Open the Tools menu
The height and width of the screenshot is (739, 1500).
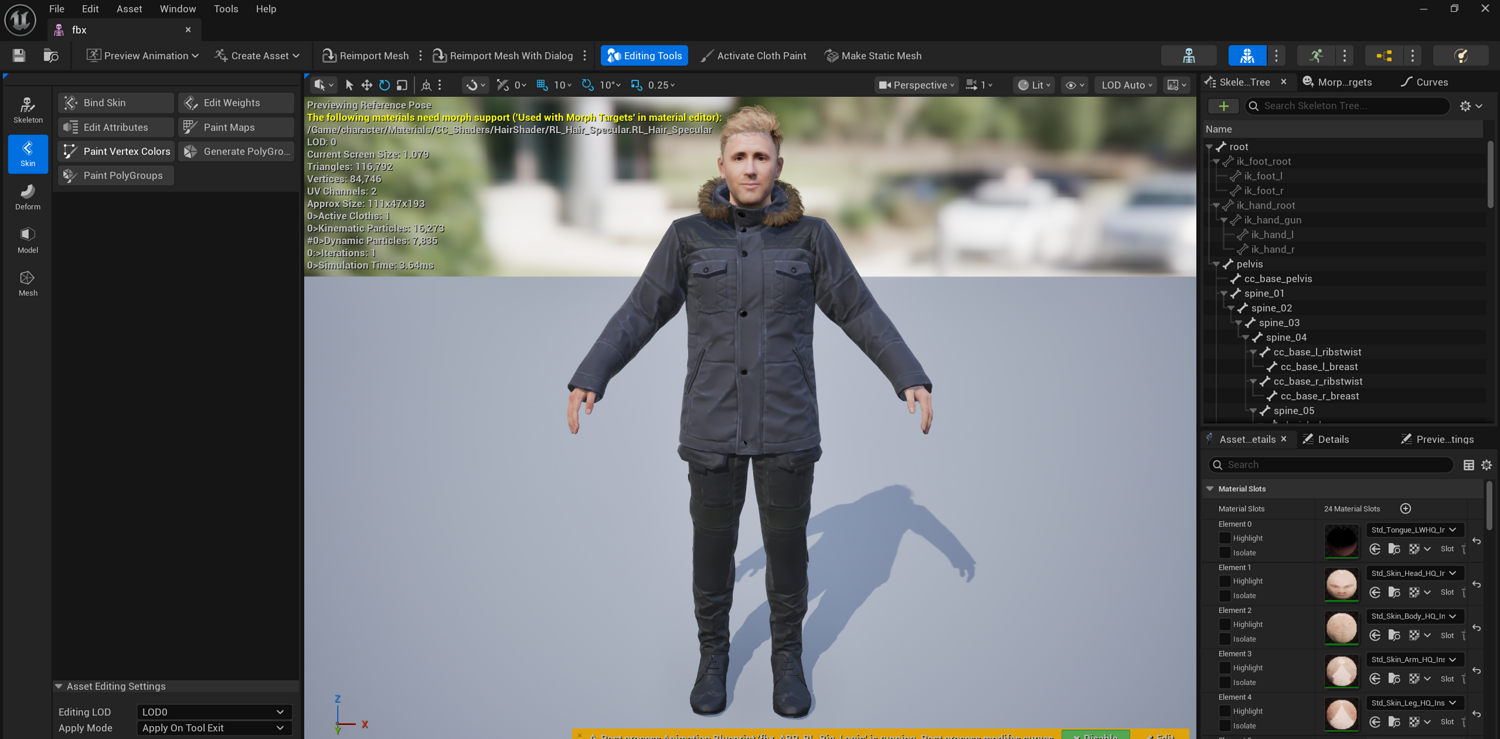pos(226,9)
